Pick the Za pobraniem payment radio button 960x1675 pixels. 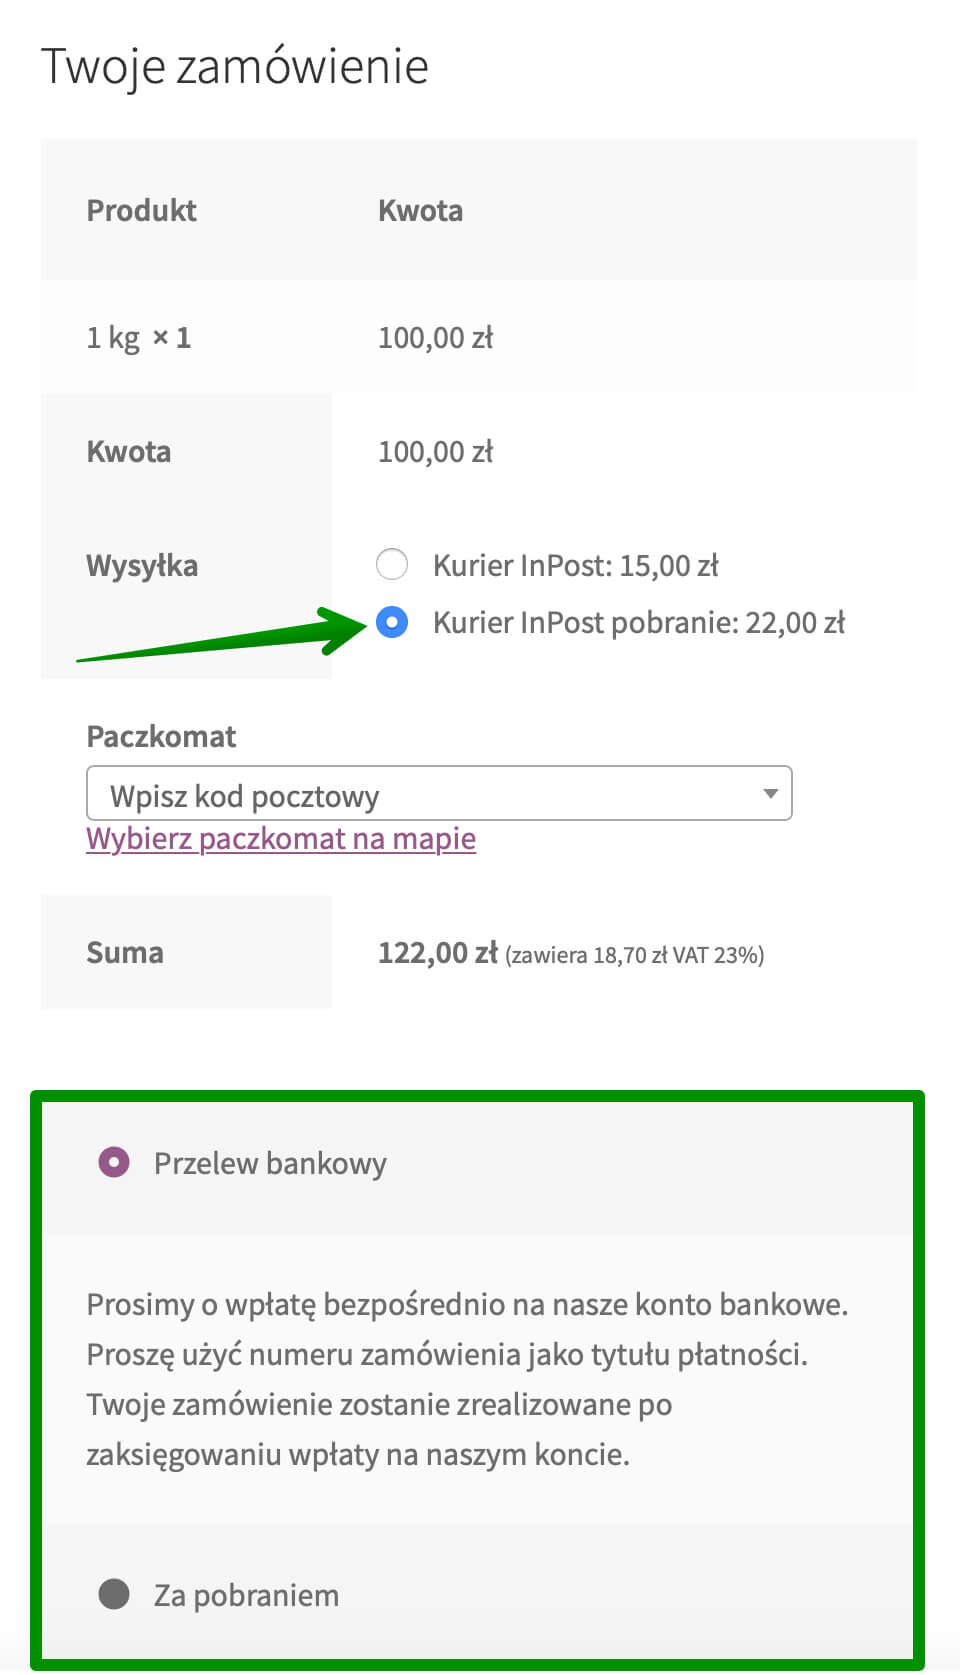(114, 1594)
